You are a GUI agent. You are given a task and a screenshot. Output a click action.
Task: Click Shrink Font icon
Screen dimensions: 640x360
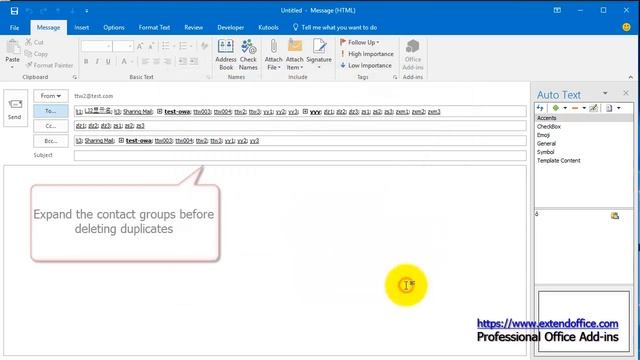click(151, 47)
